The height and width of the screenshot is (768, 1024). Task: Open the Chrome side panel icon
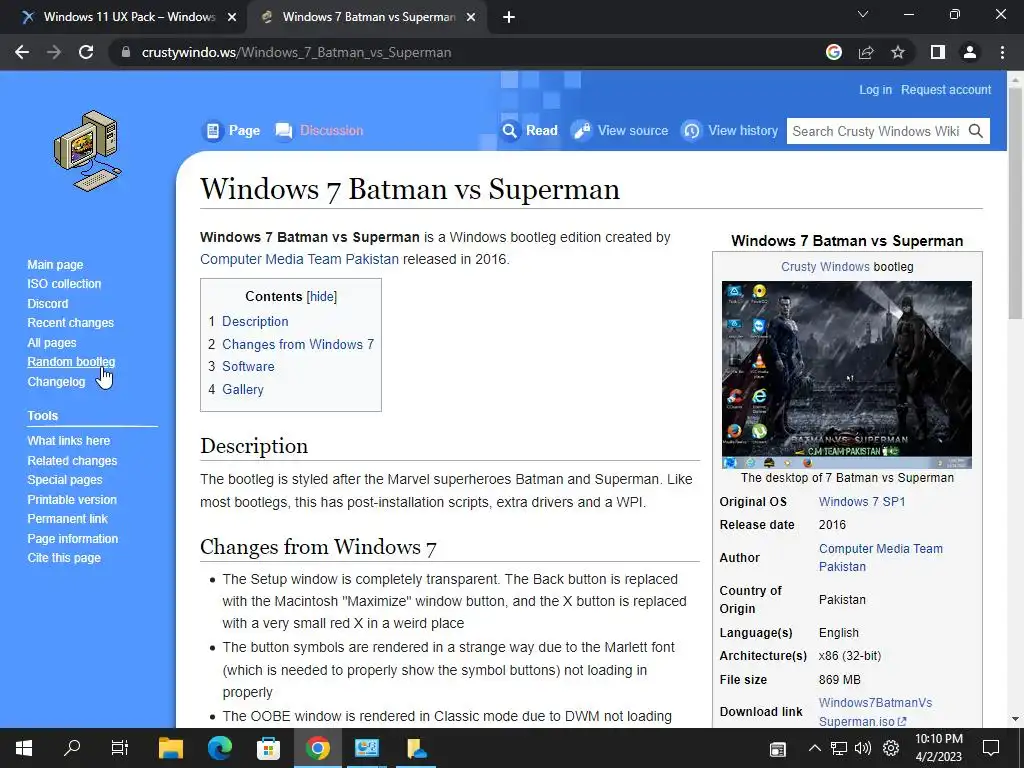pos(938,52)
